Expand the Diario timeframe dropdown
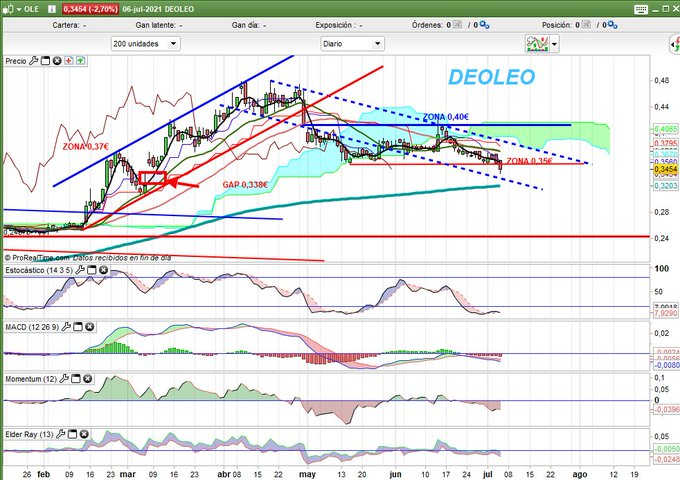The width and height of the screenshot is (680, 480). pos(351,44)
